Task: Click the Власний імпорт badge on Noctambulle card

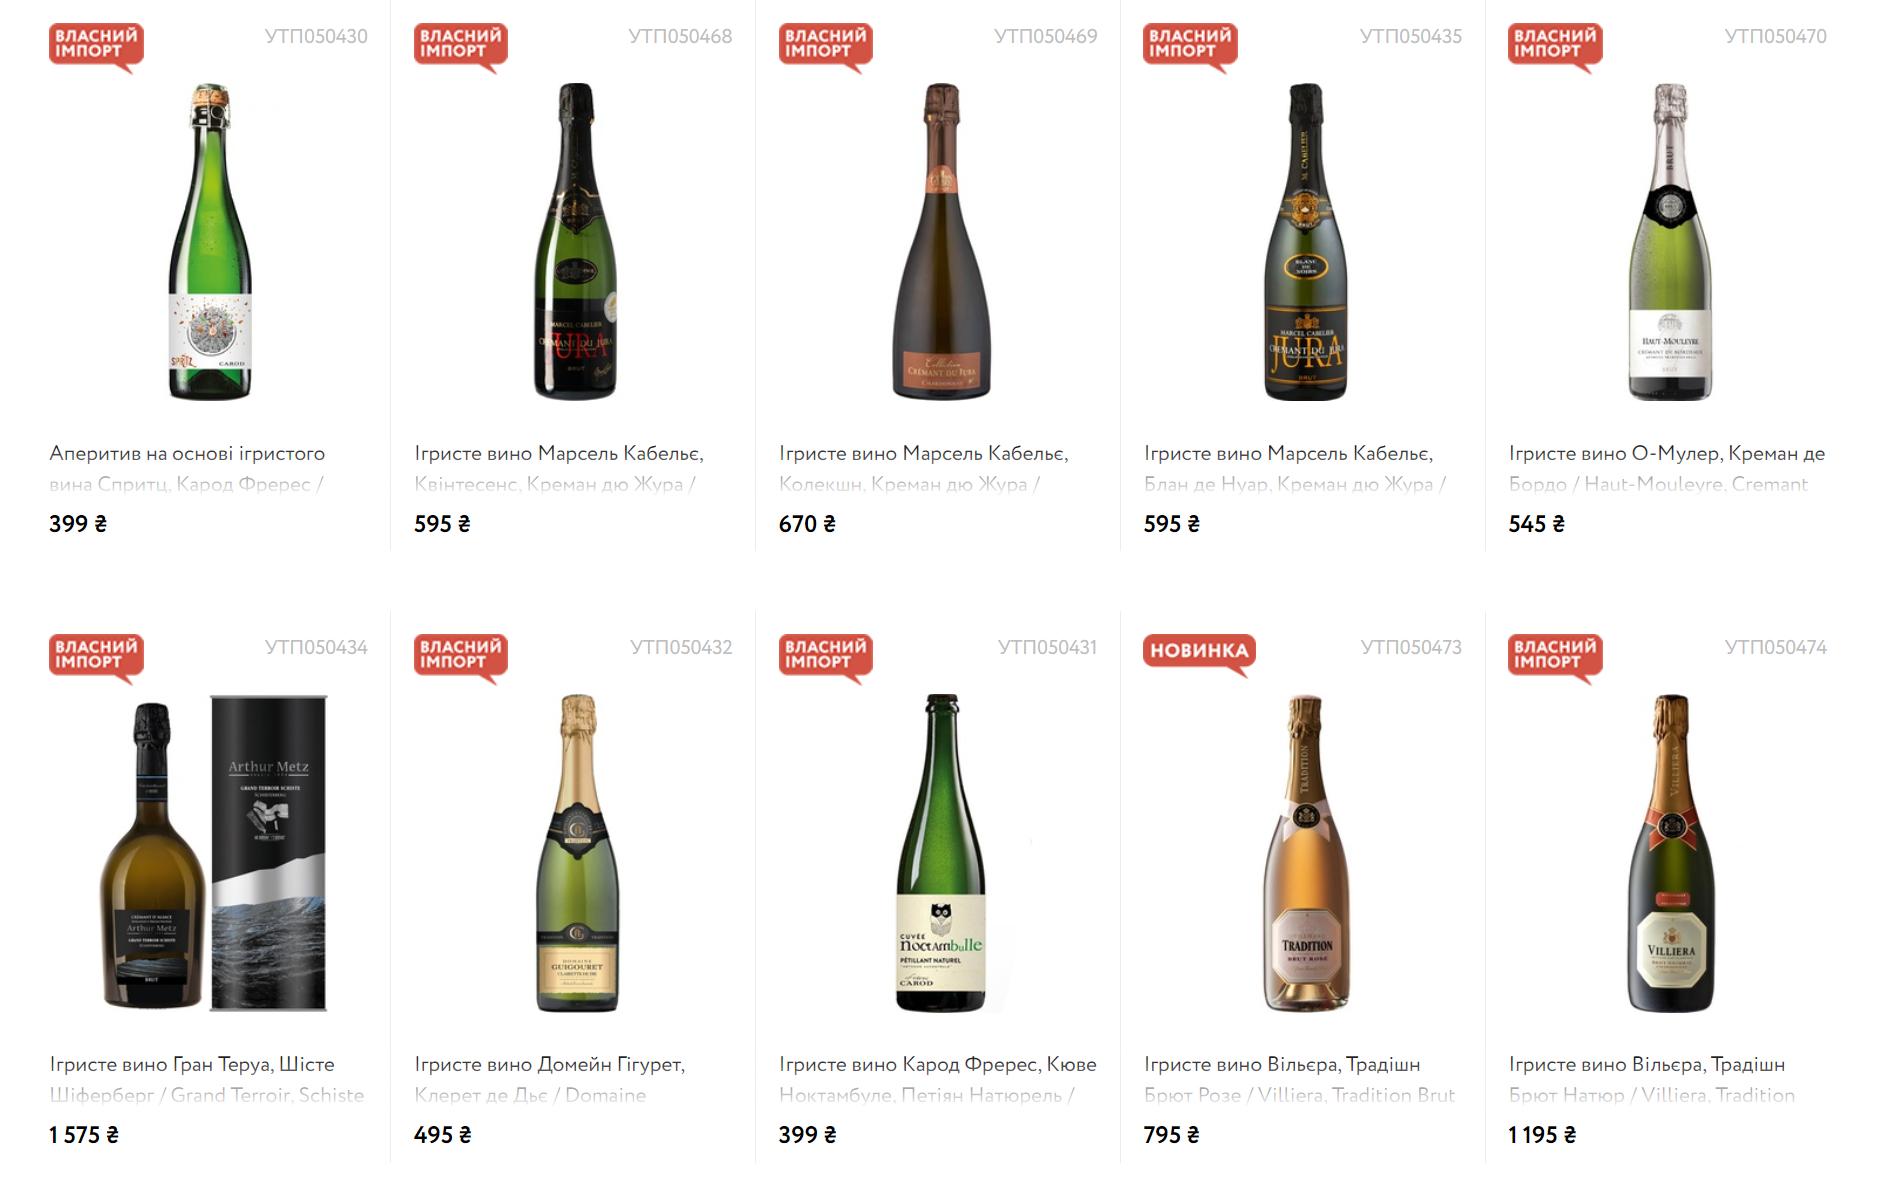Action: tap(825, 656)
